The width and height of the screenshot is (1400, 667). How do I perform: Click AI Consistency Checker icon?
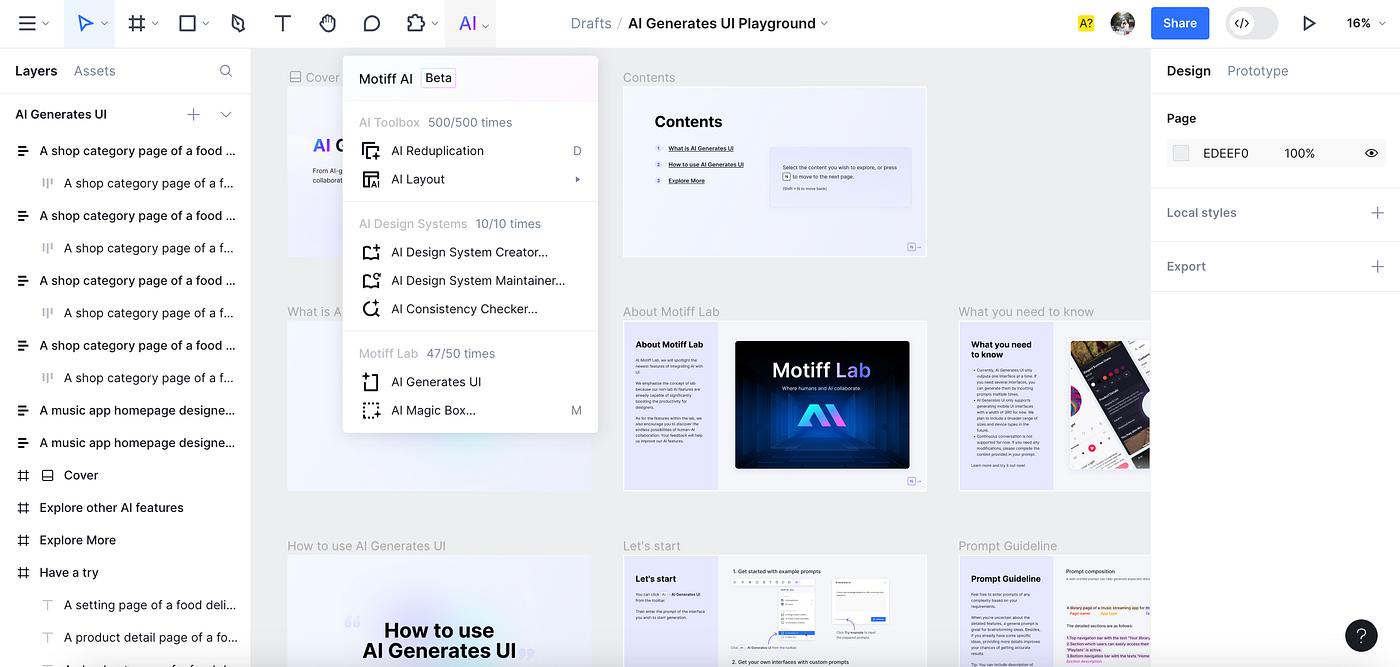click(371, 309)
